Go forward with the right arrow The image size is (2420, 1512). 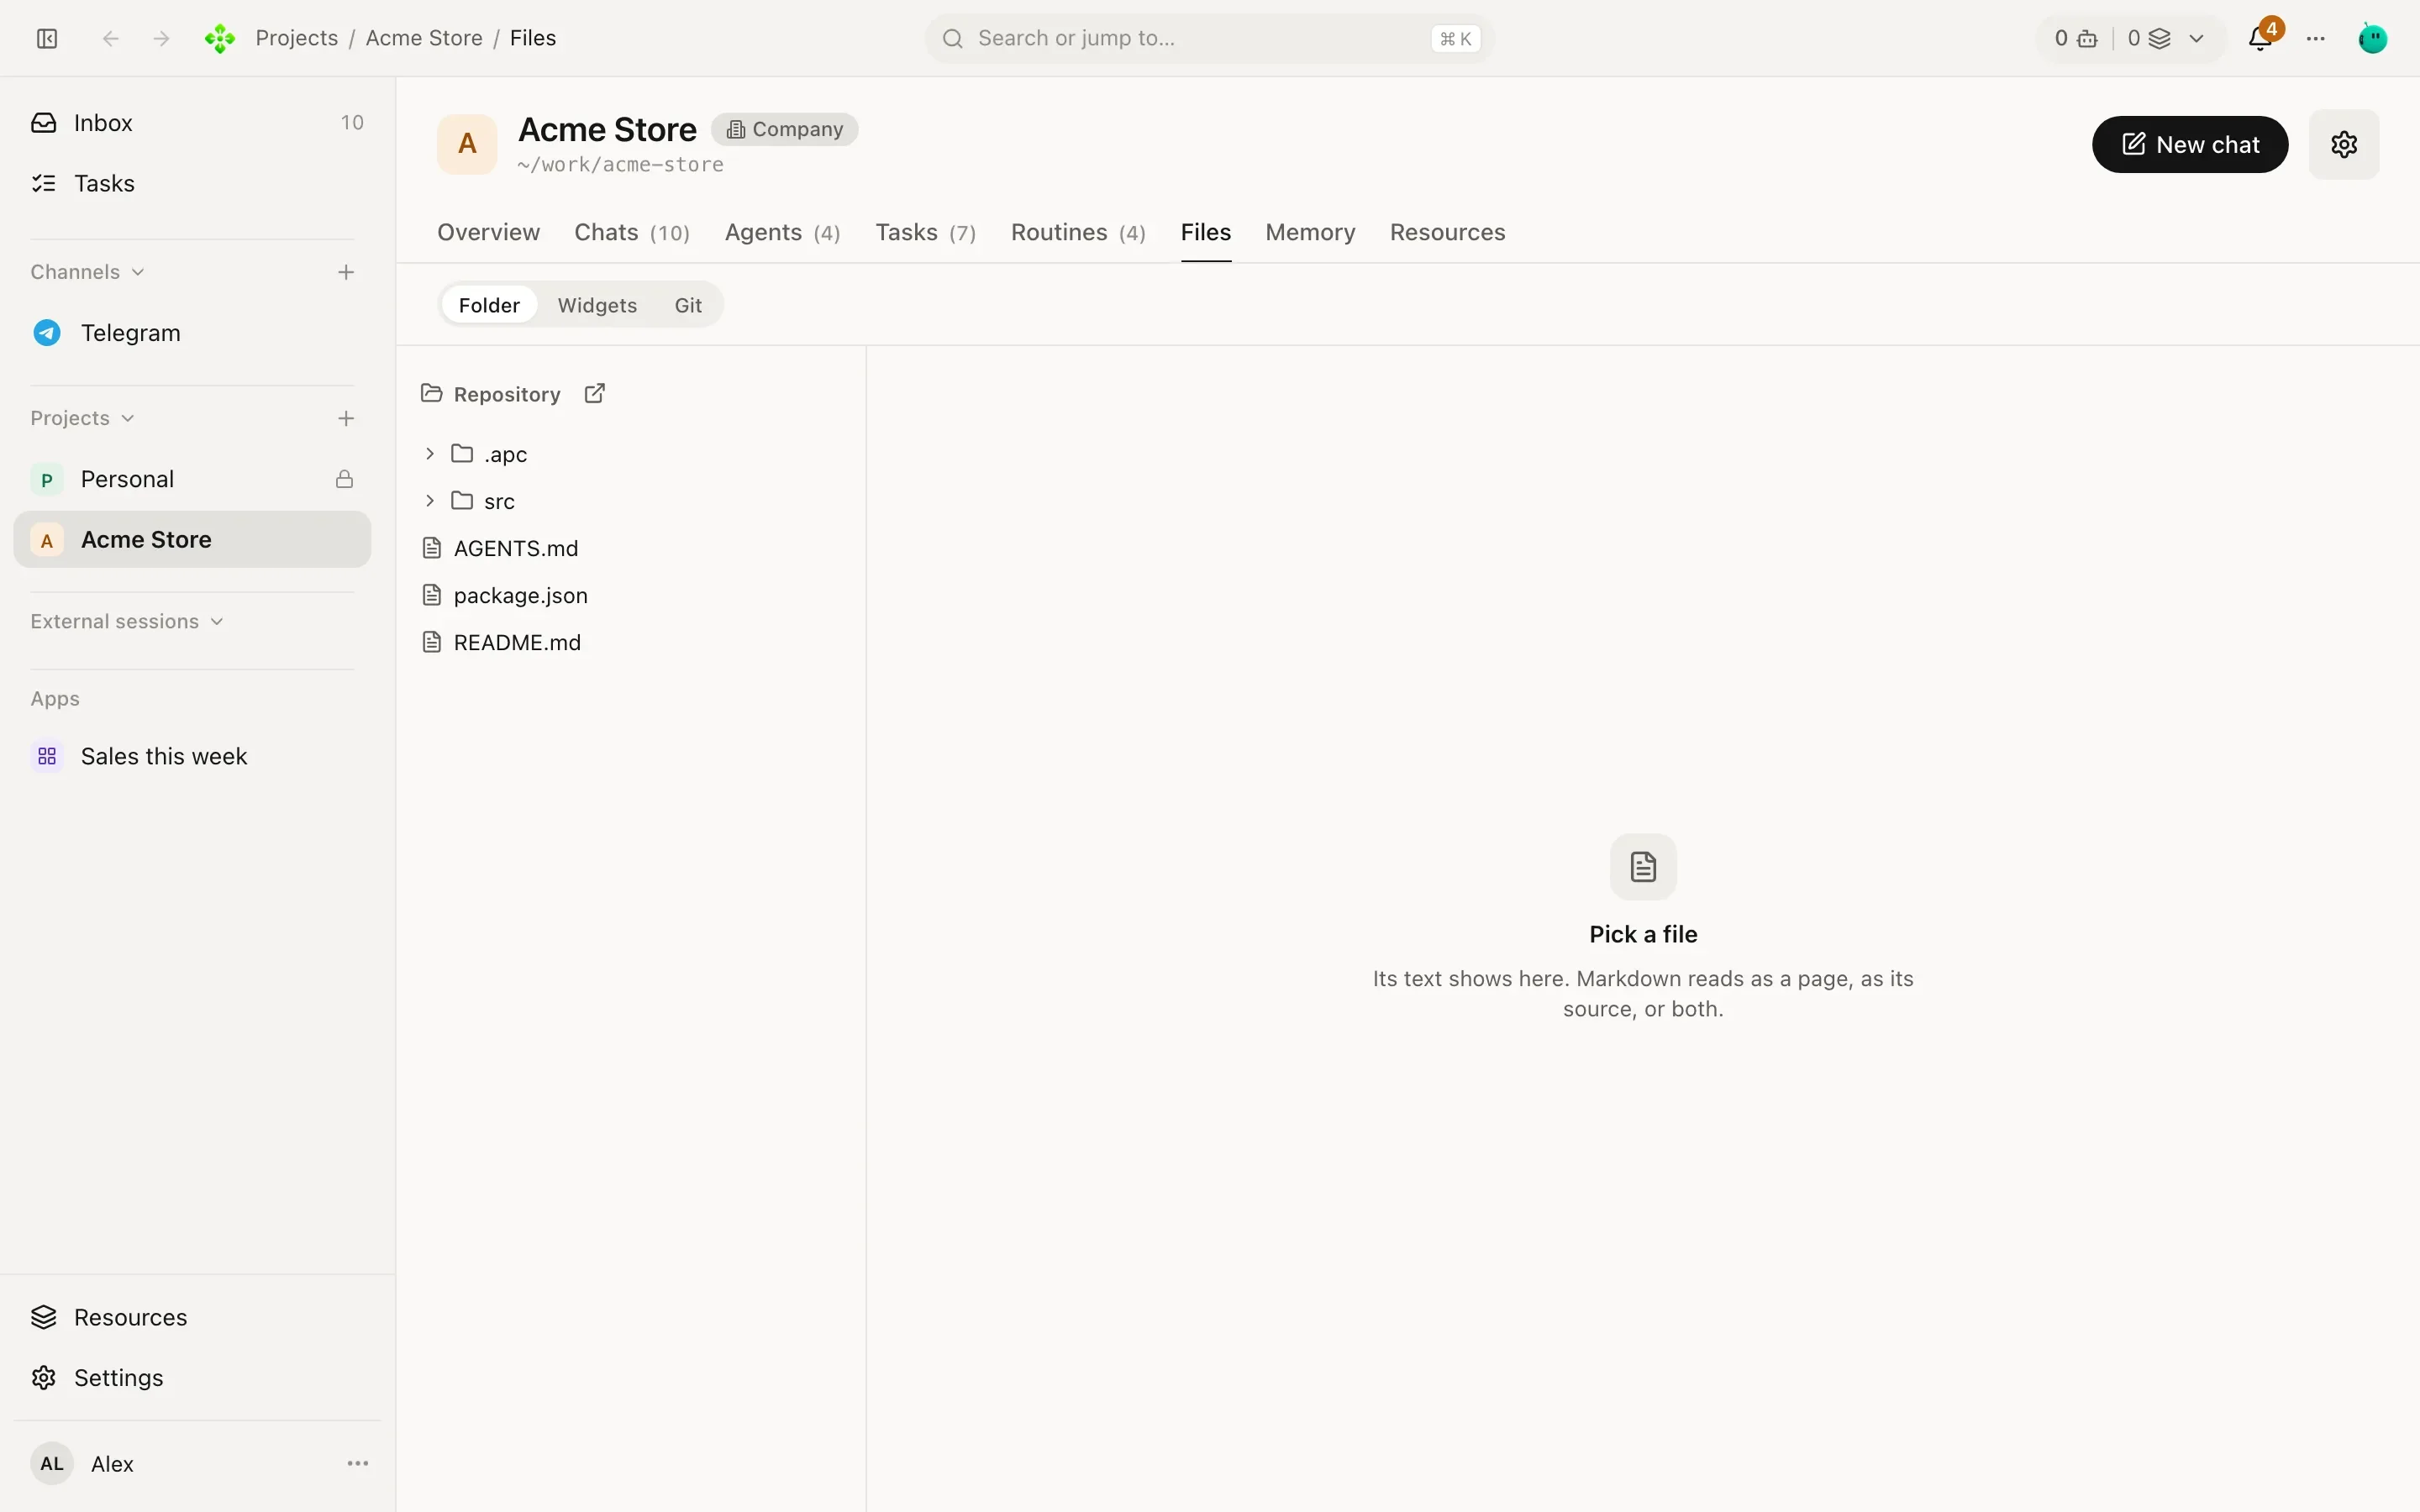(161, 38)
